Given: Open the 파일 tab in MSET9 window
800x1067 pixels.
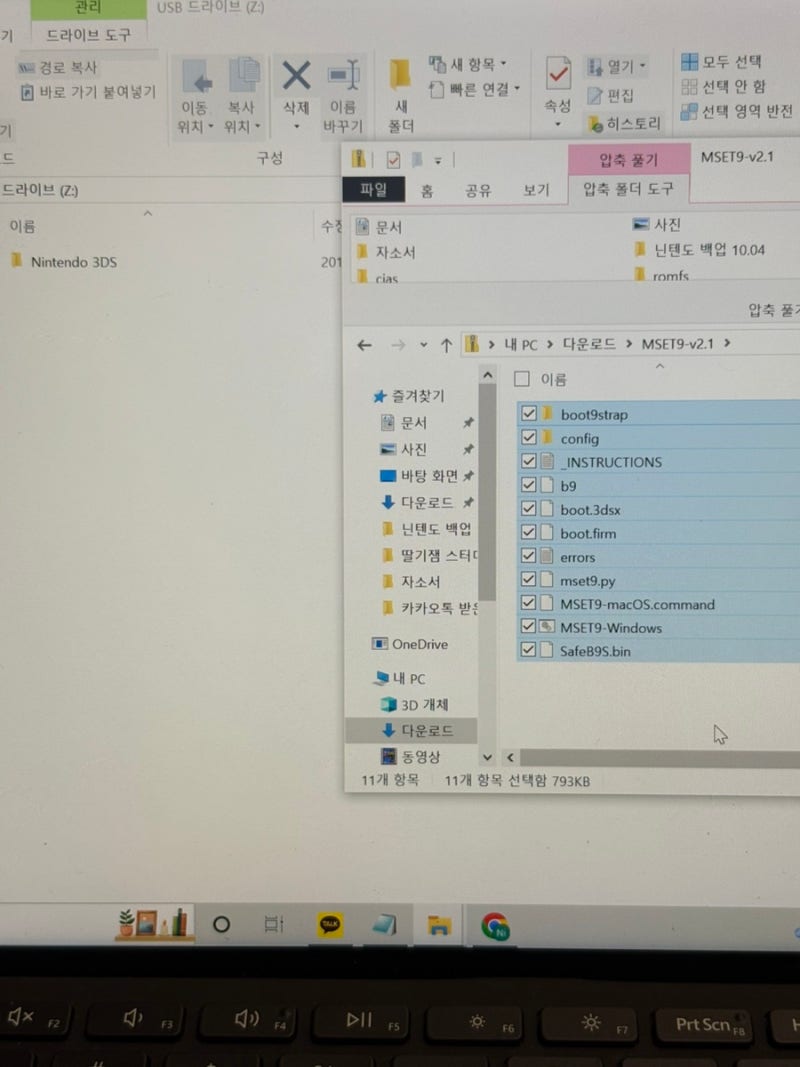Looking at the screenshot, I should (x=373, y=189).
